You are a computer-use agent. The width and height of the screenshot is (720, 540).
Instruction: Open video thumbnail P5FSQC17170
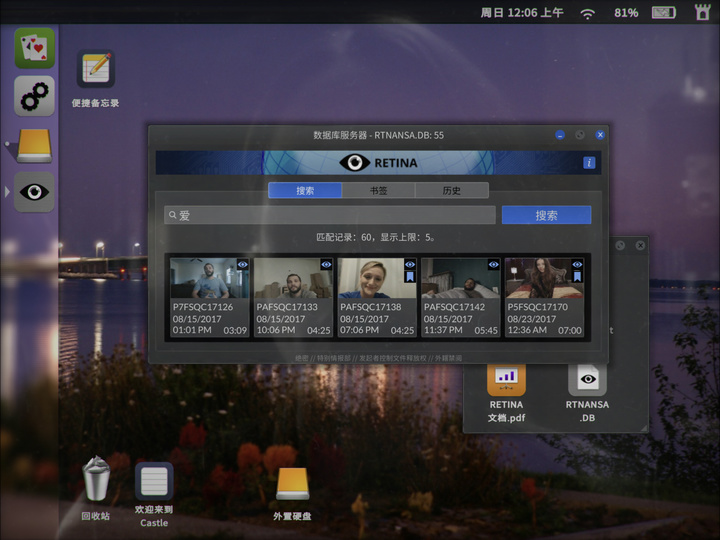[x=544, y=278]
